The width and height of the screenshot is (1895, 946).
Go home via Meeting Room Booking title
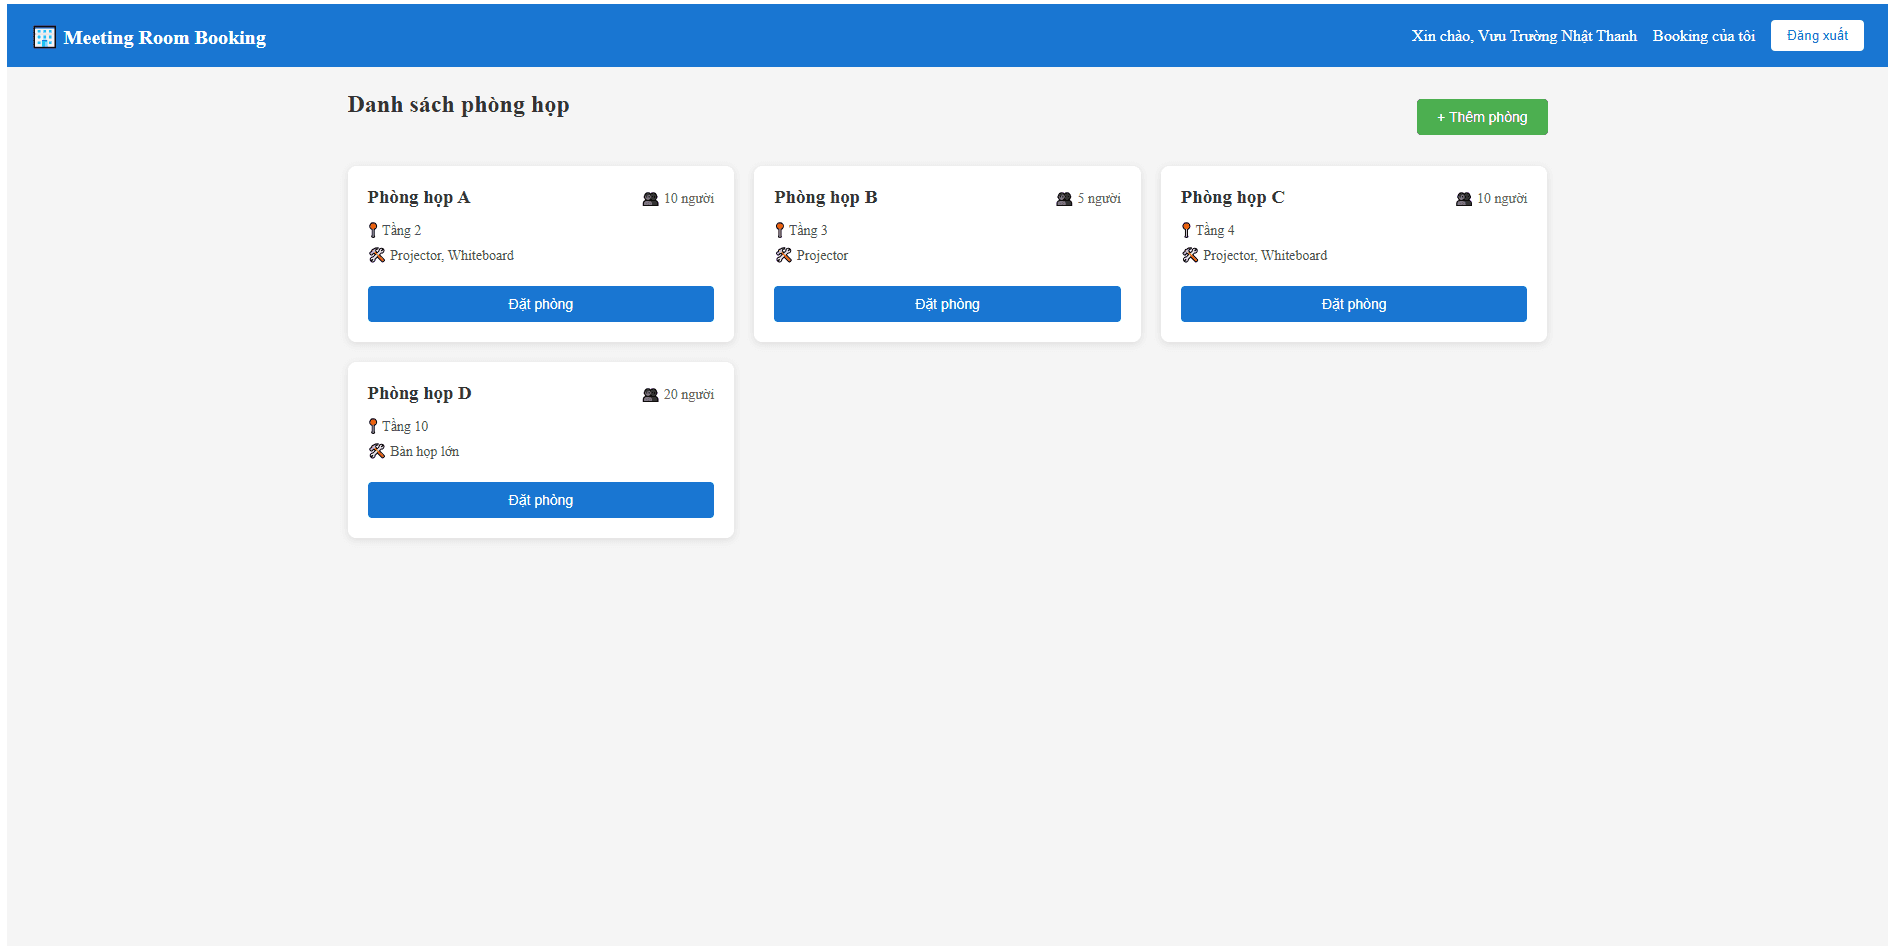pos(165,38)
